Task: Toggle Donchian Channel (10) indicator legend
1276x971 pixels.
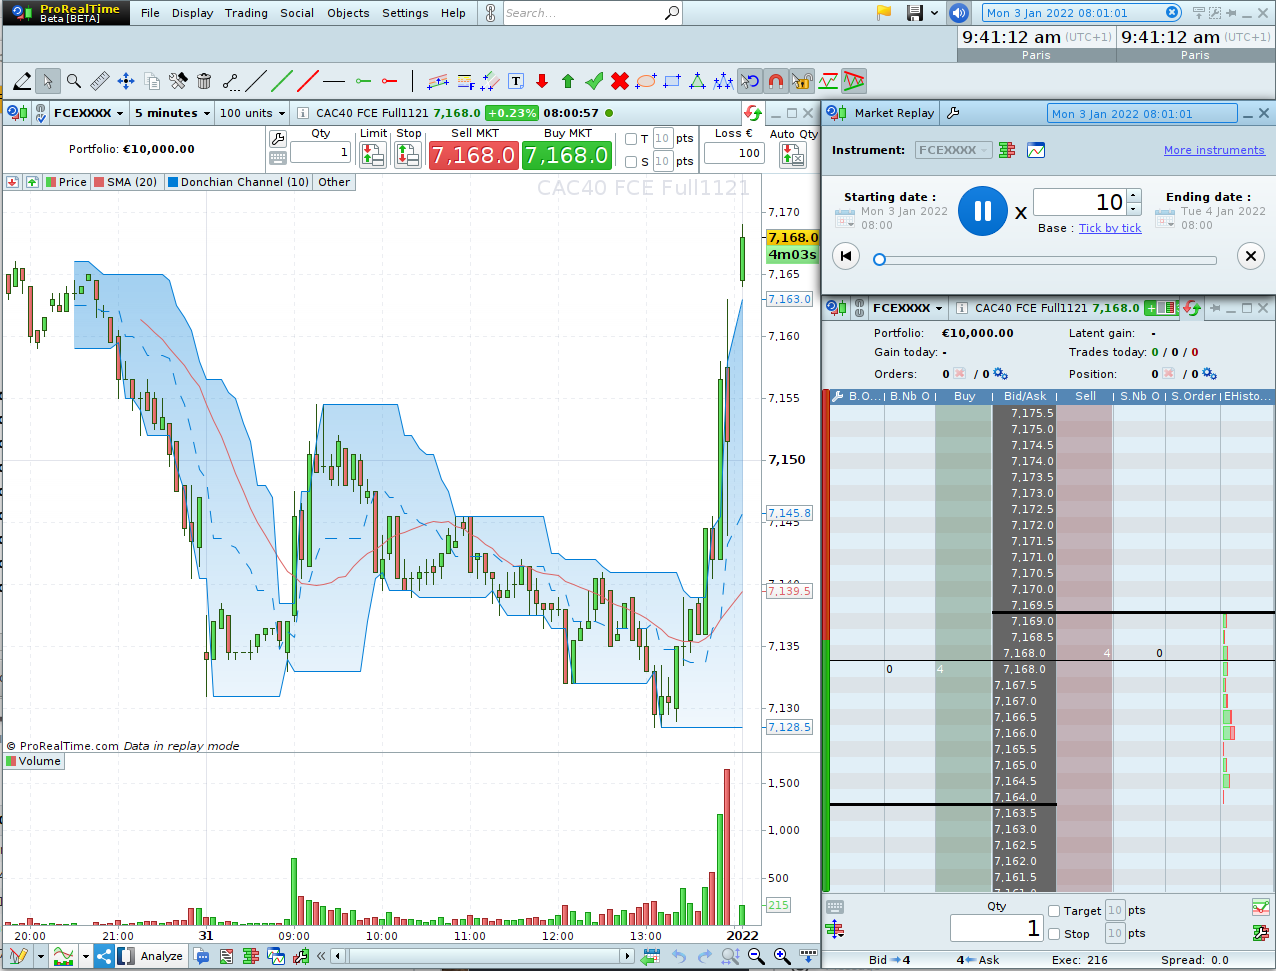Action: click(x=239, y=182)
